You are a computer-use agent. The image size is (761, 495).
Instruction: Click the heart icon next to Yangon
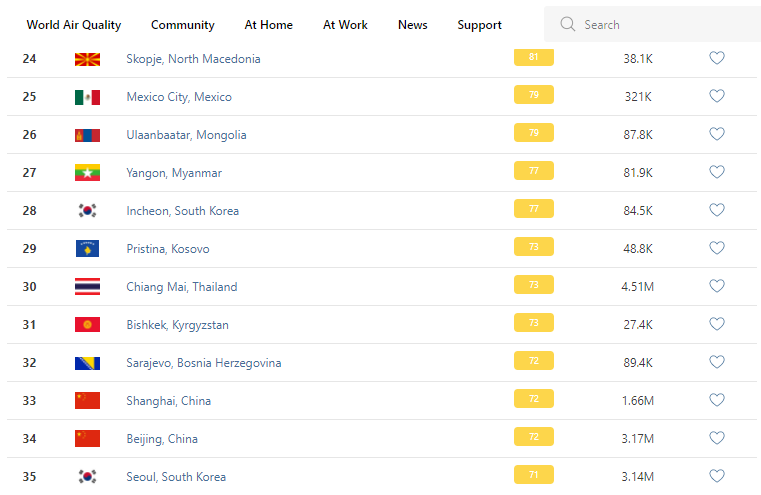pos(717,172)
